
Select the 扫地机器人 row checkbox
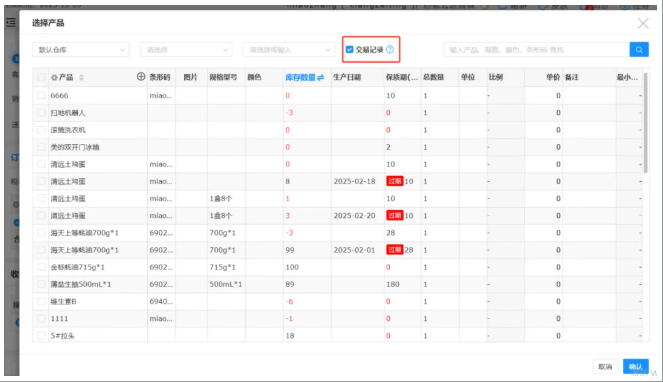[x=41, y=113]
